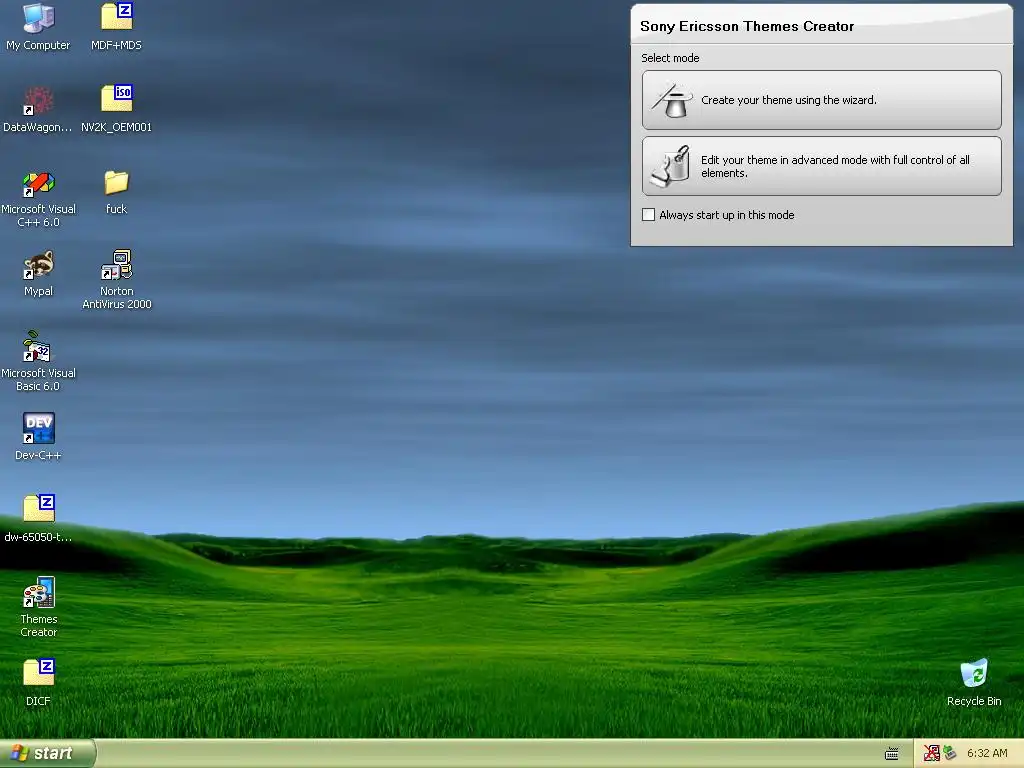
Task: Enable Always start up in this mode
Action: [648, 215]
